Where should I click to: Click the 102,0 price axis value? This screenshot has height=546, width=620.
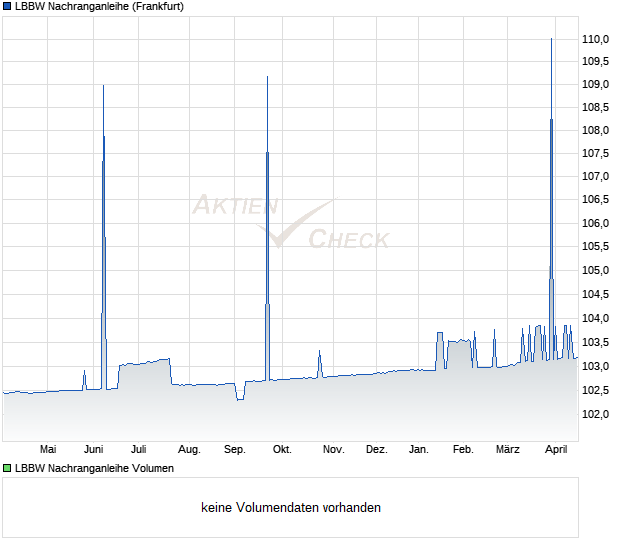[595, 414]
